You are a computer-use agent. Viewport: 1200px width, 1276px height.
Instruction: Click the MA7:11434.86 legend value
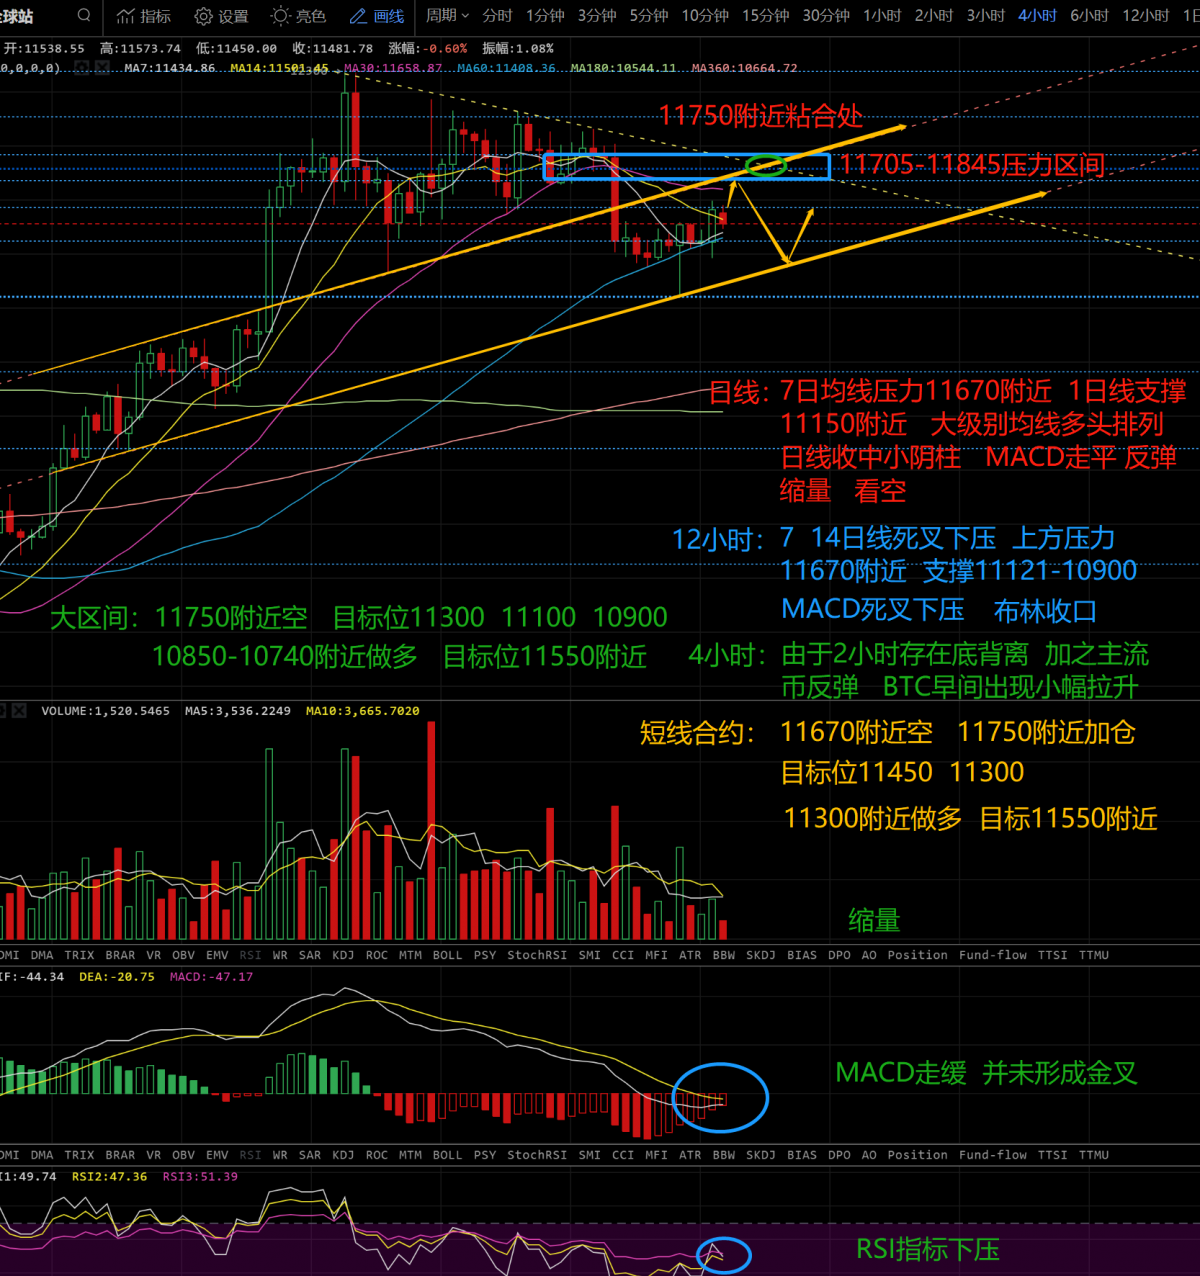tap(170, 68)
